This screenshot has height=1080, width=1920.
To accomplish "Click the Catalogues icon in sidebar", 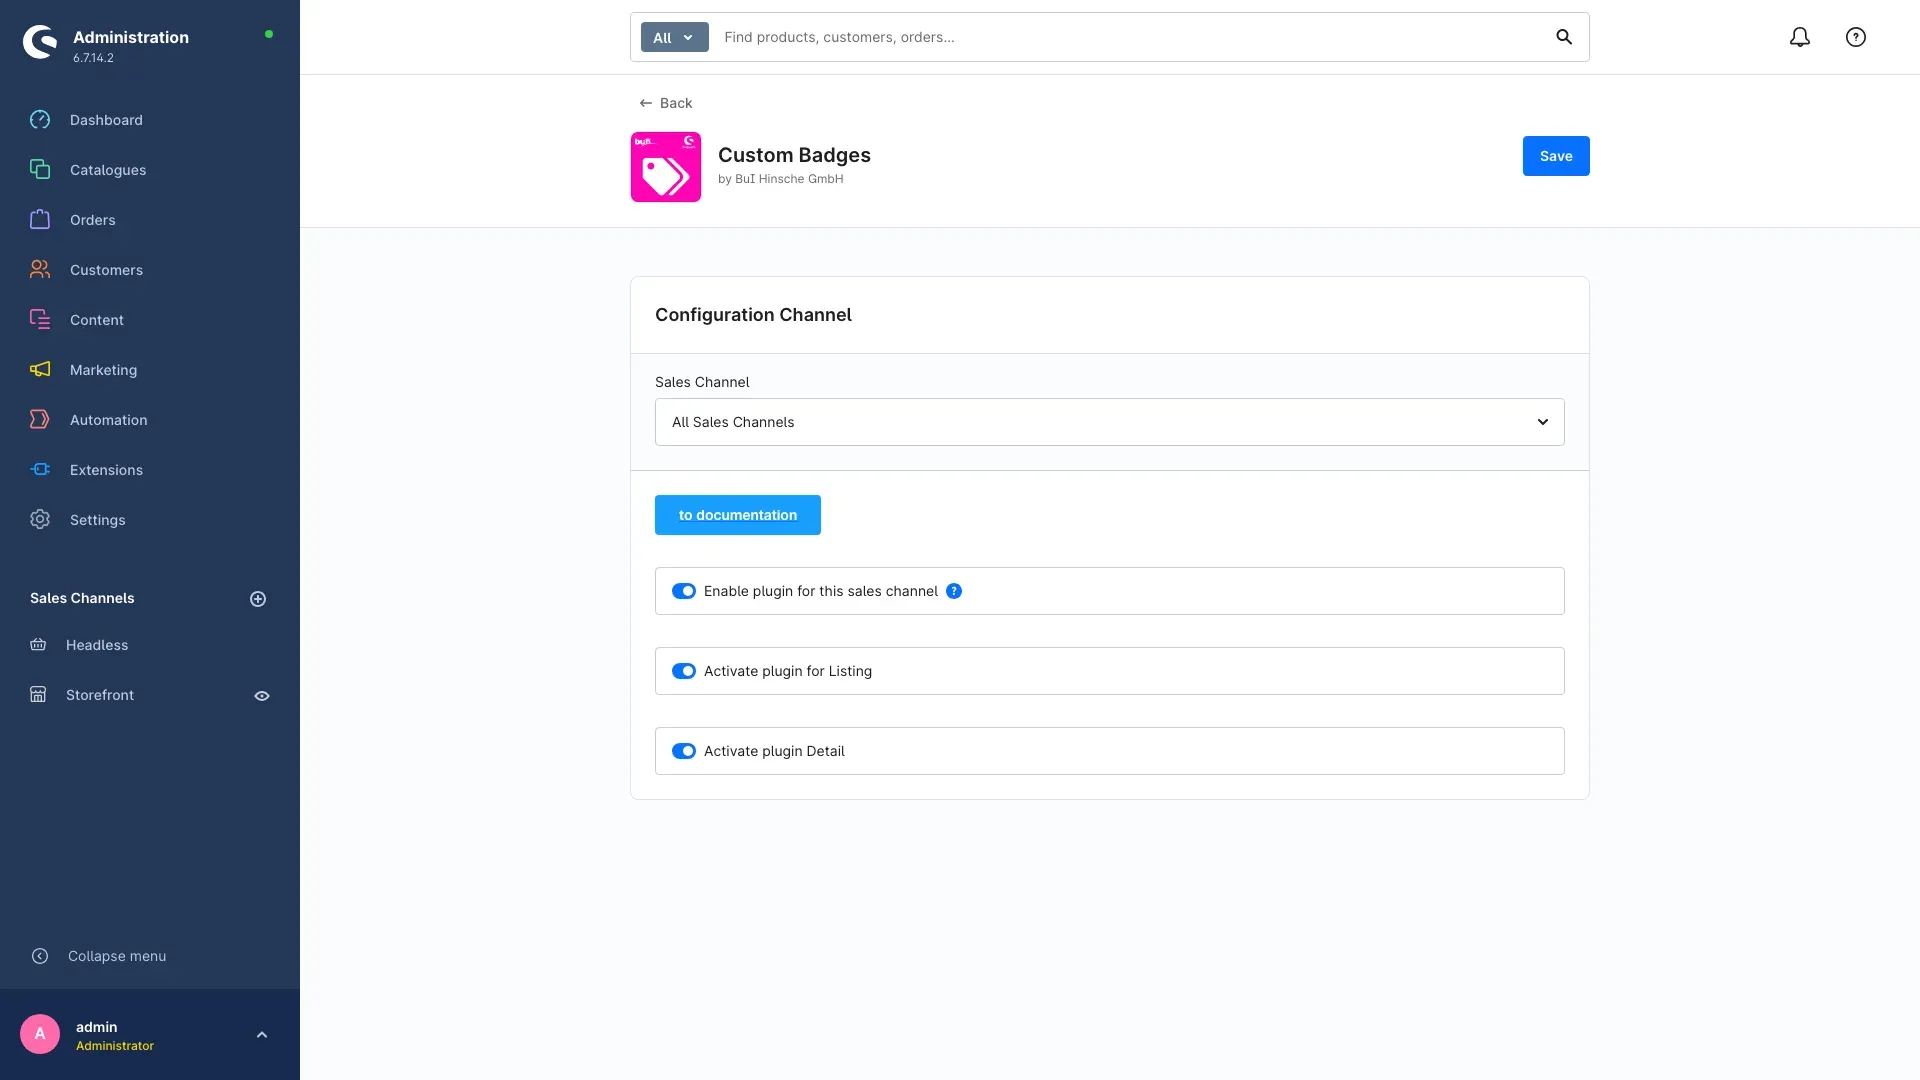I will pos(40,170).
